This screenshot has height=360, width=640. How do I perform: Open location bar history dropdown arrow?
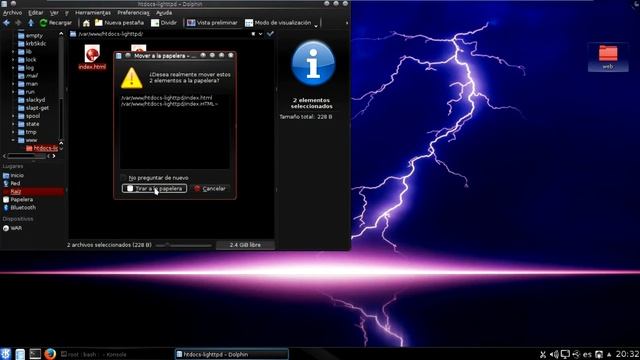260,34
